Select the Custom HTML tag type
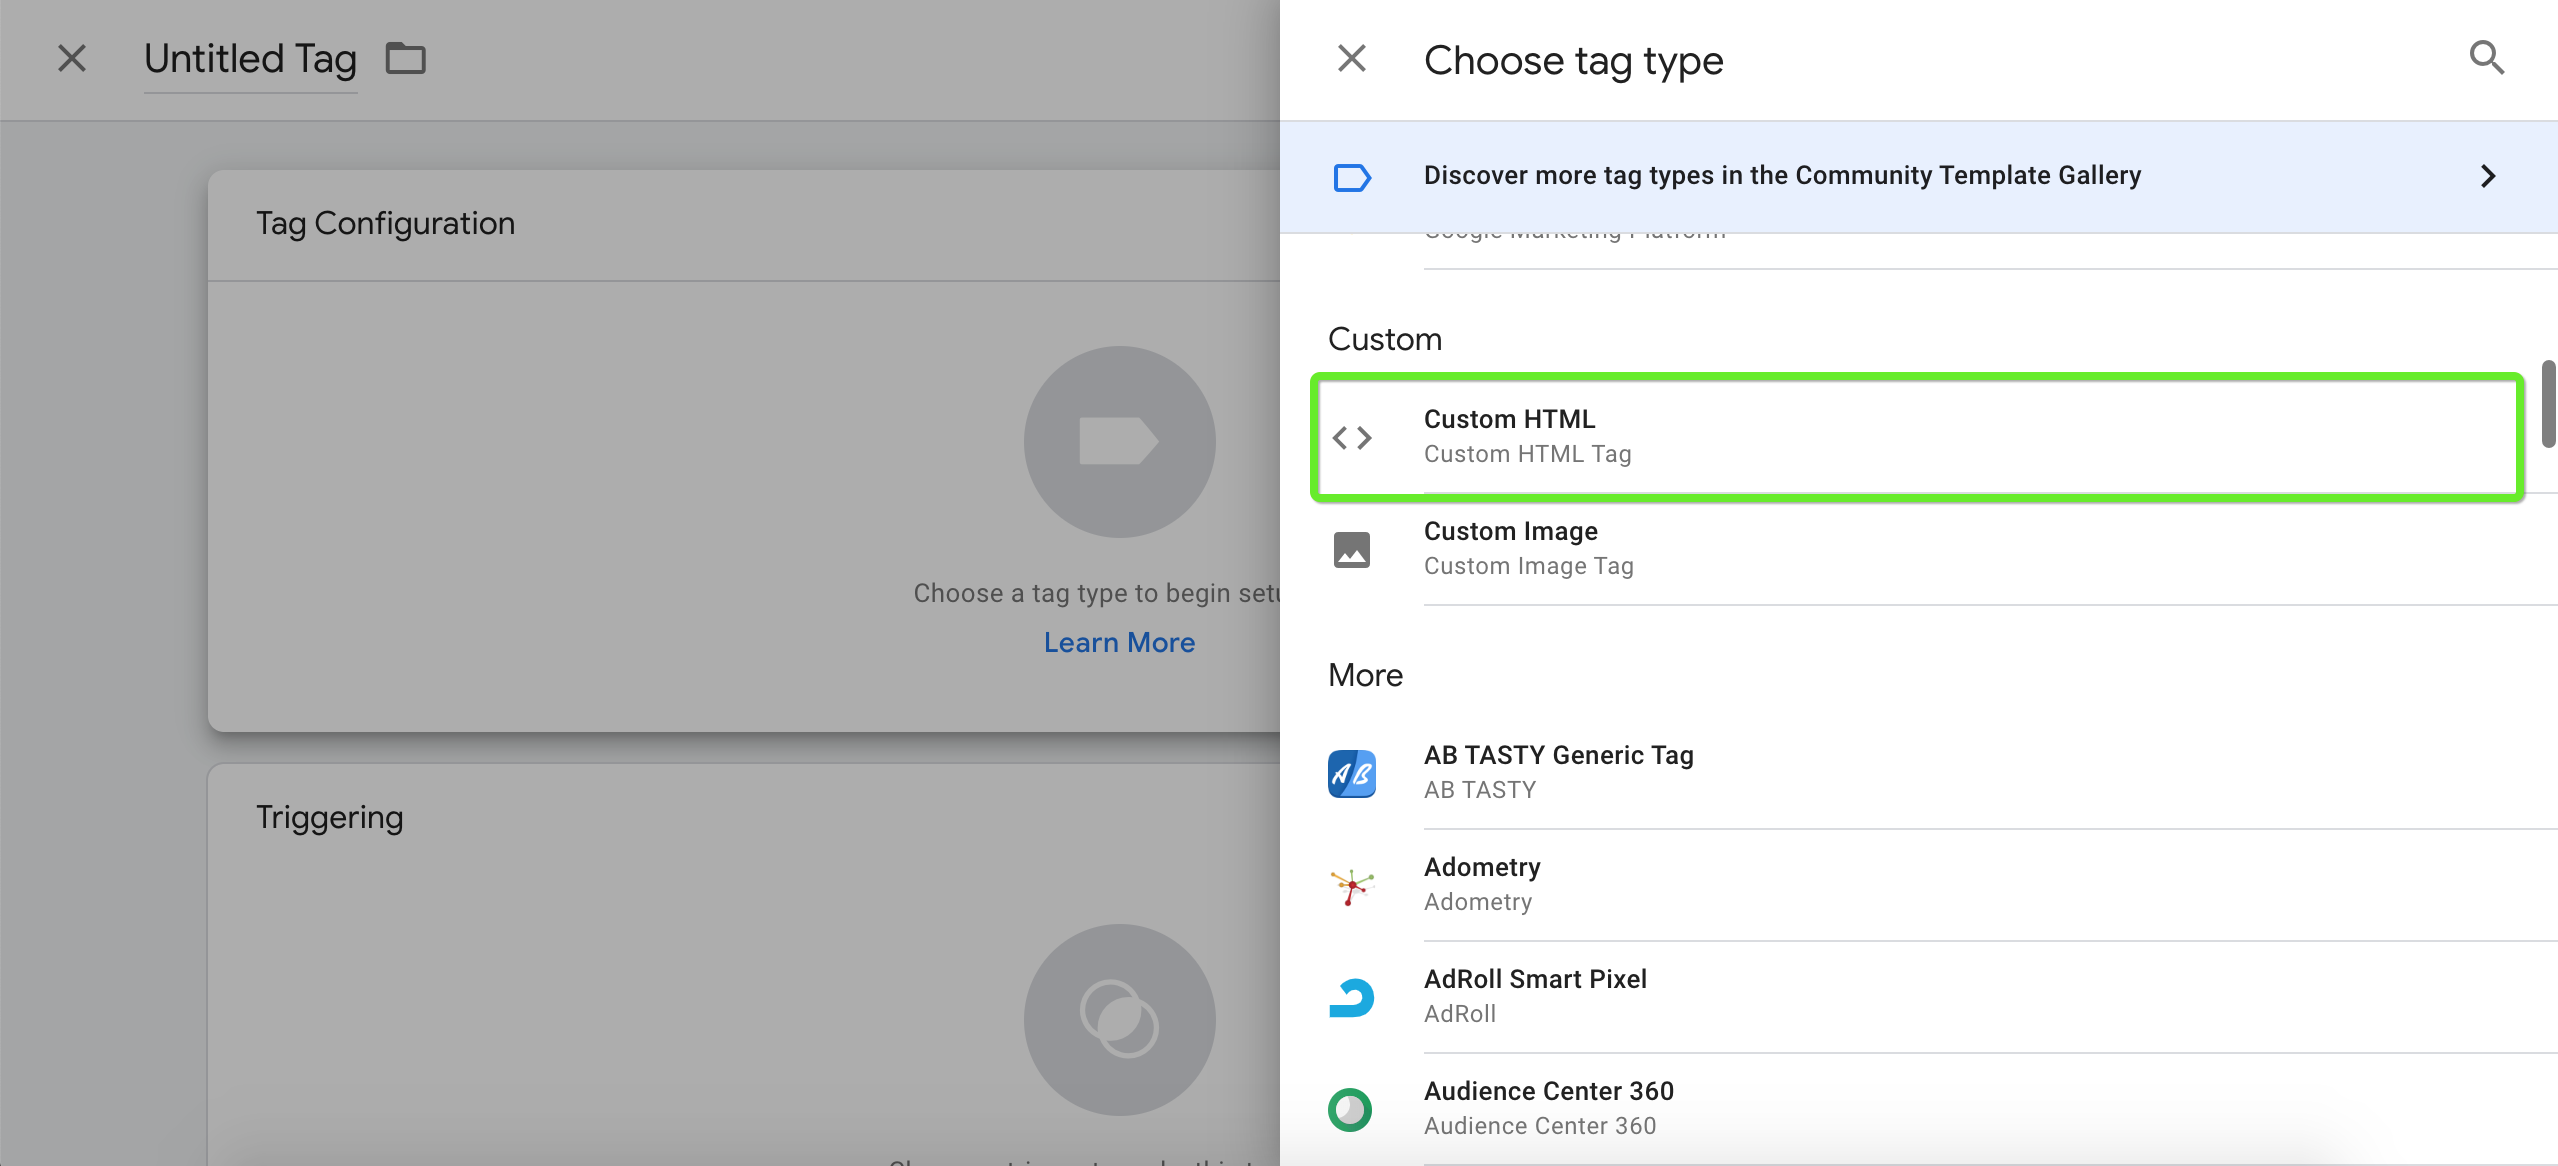 [x=1918, y=437]
